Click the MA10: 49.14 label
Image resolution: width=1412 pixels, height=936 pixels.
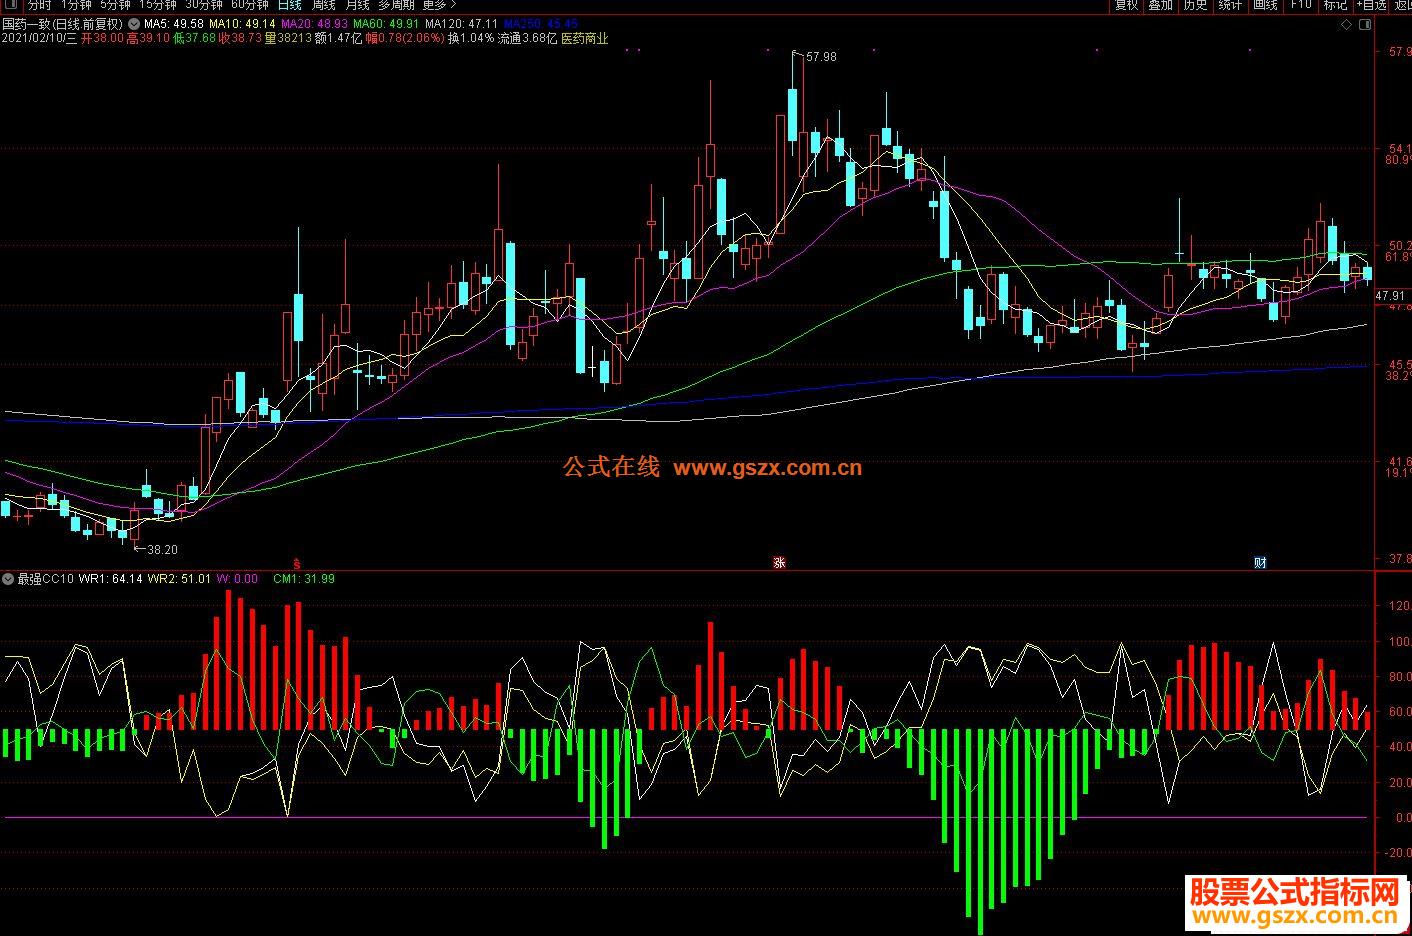[x=242, y=24]
